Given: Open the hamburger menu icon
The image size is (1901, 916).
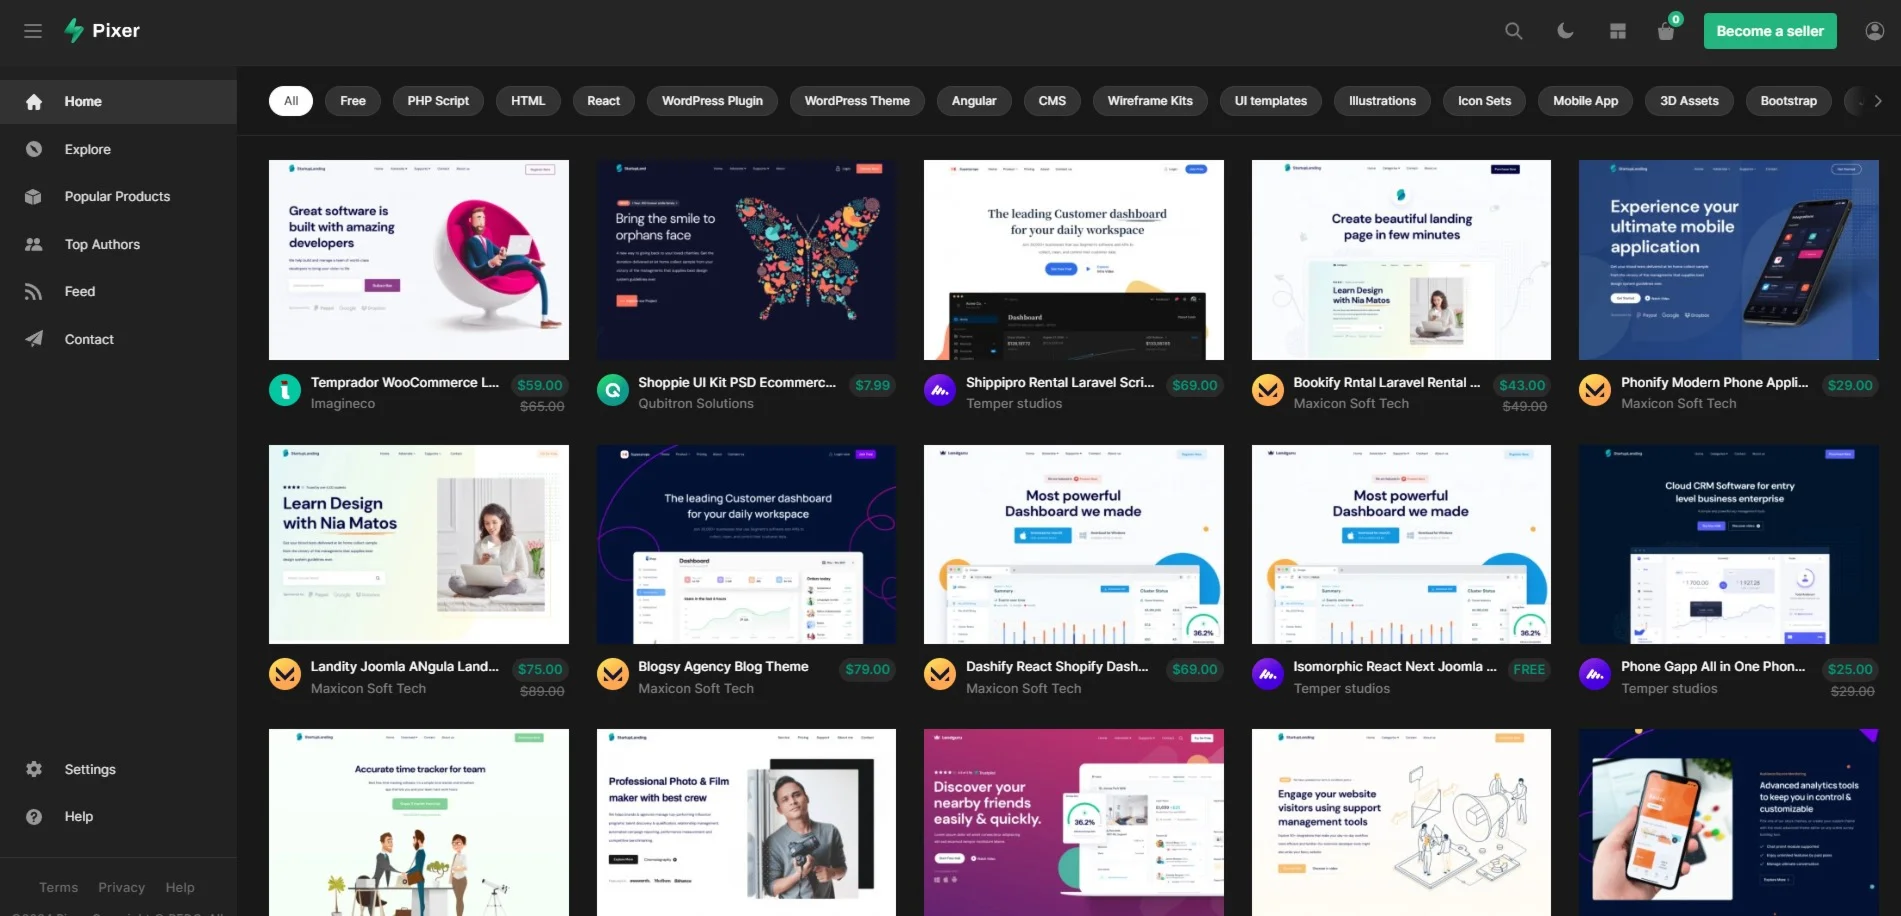Looking at the screenshot, I should pos(33,31).
